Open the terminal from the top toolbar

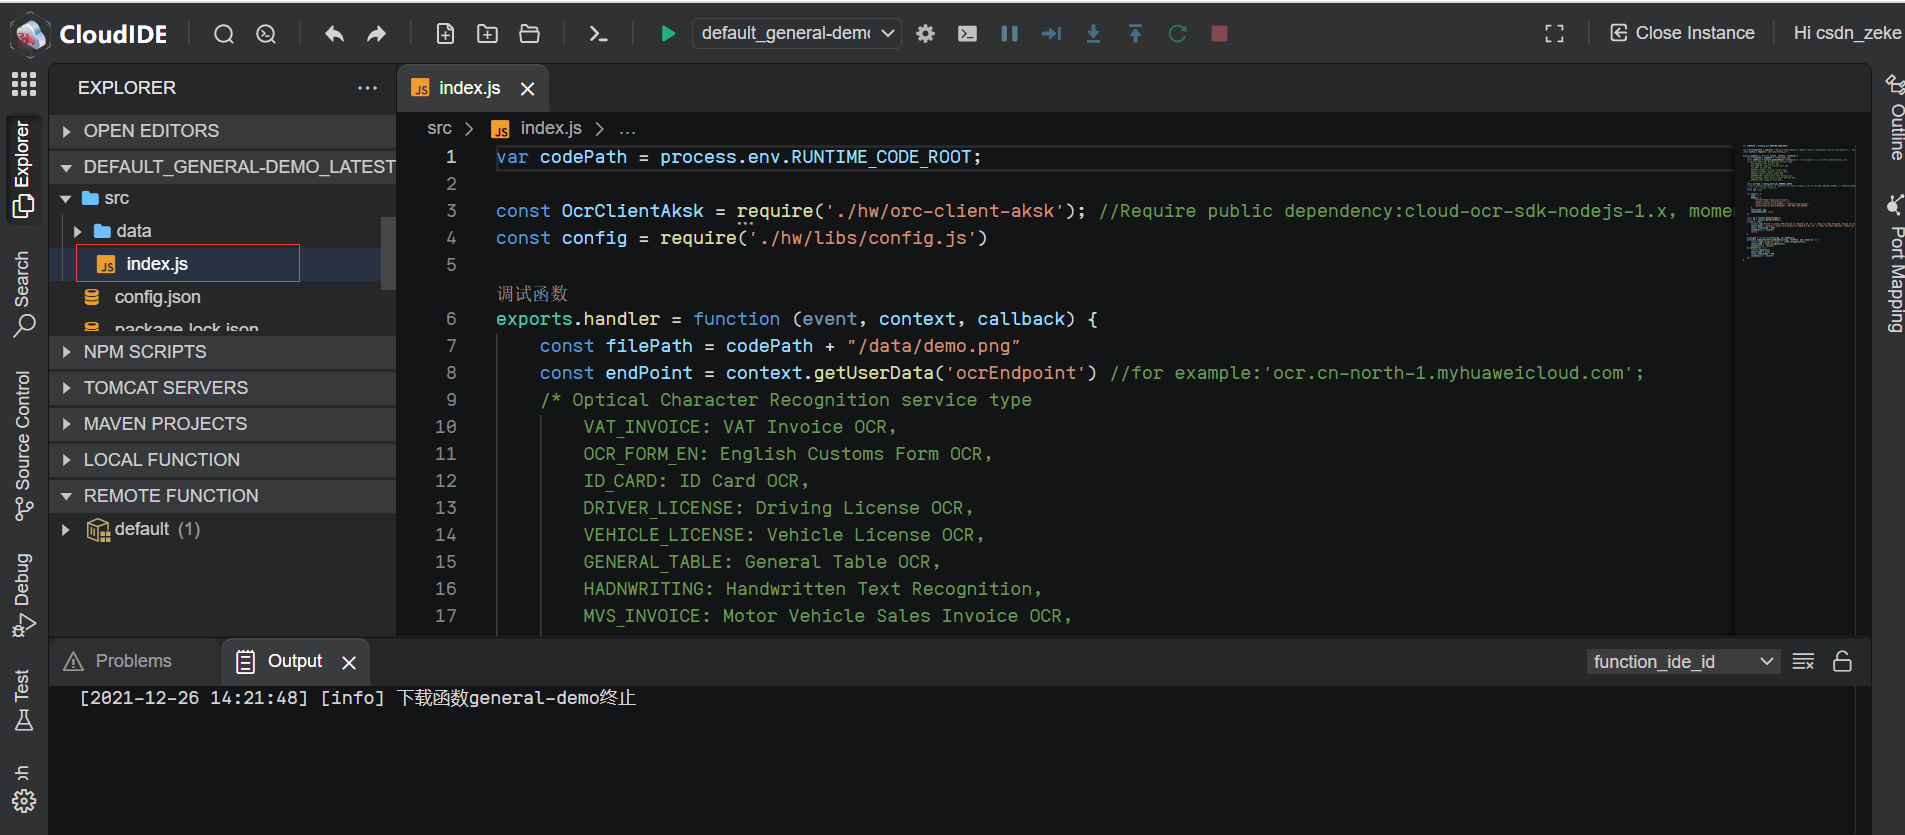pyautogui.click(x=598, y=34)
